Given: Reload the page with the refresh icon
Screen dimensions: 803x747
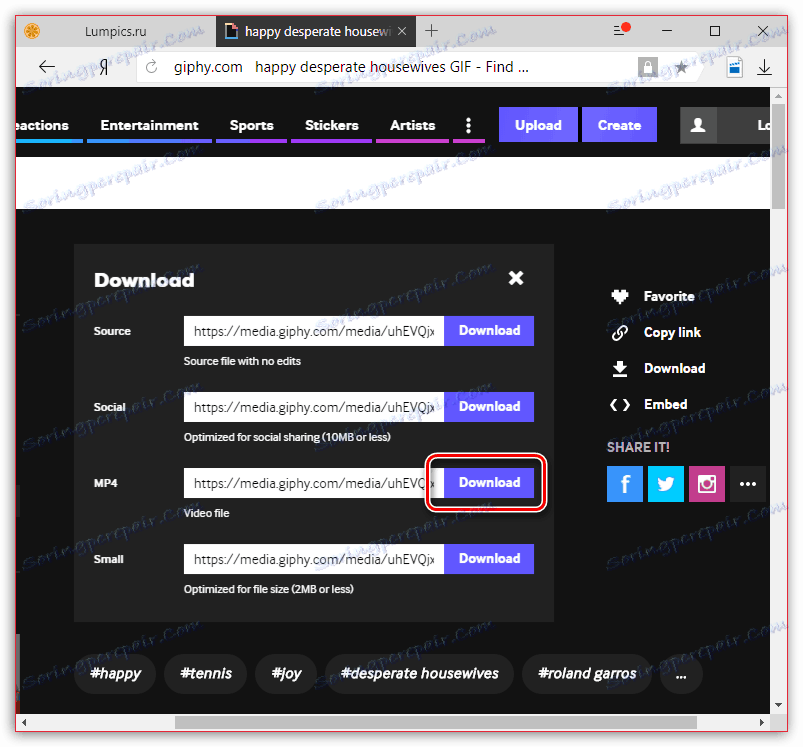Looking at the screenshot, I should click(x=152, y=67).
